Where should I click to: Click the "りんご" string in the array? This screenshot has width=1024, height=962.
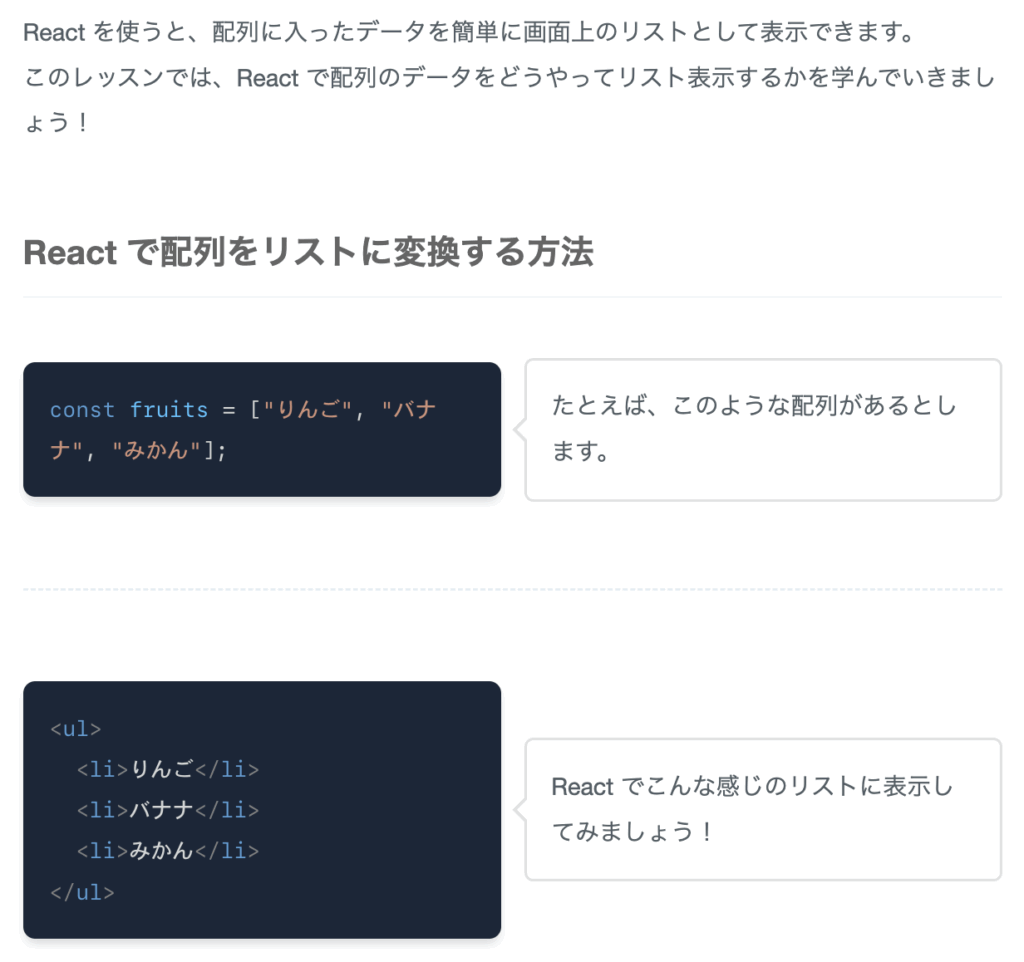[308, 410]
